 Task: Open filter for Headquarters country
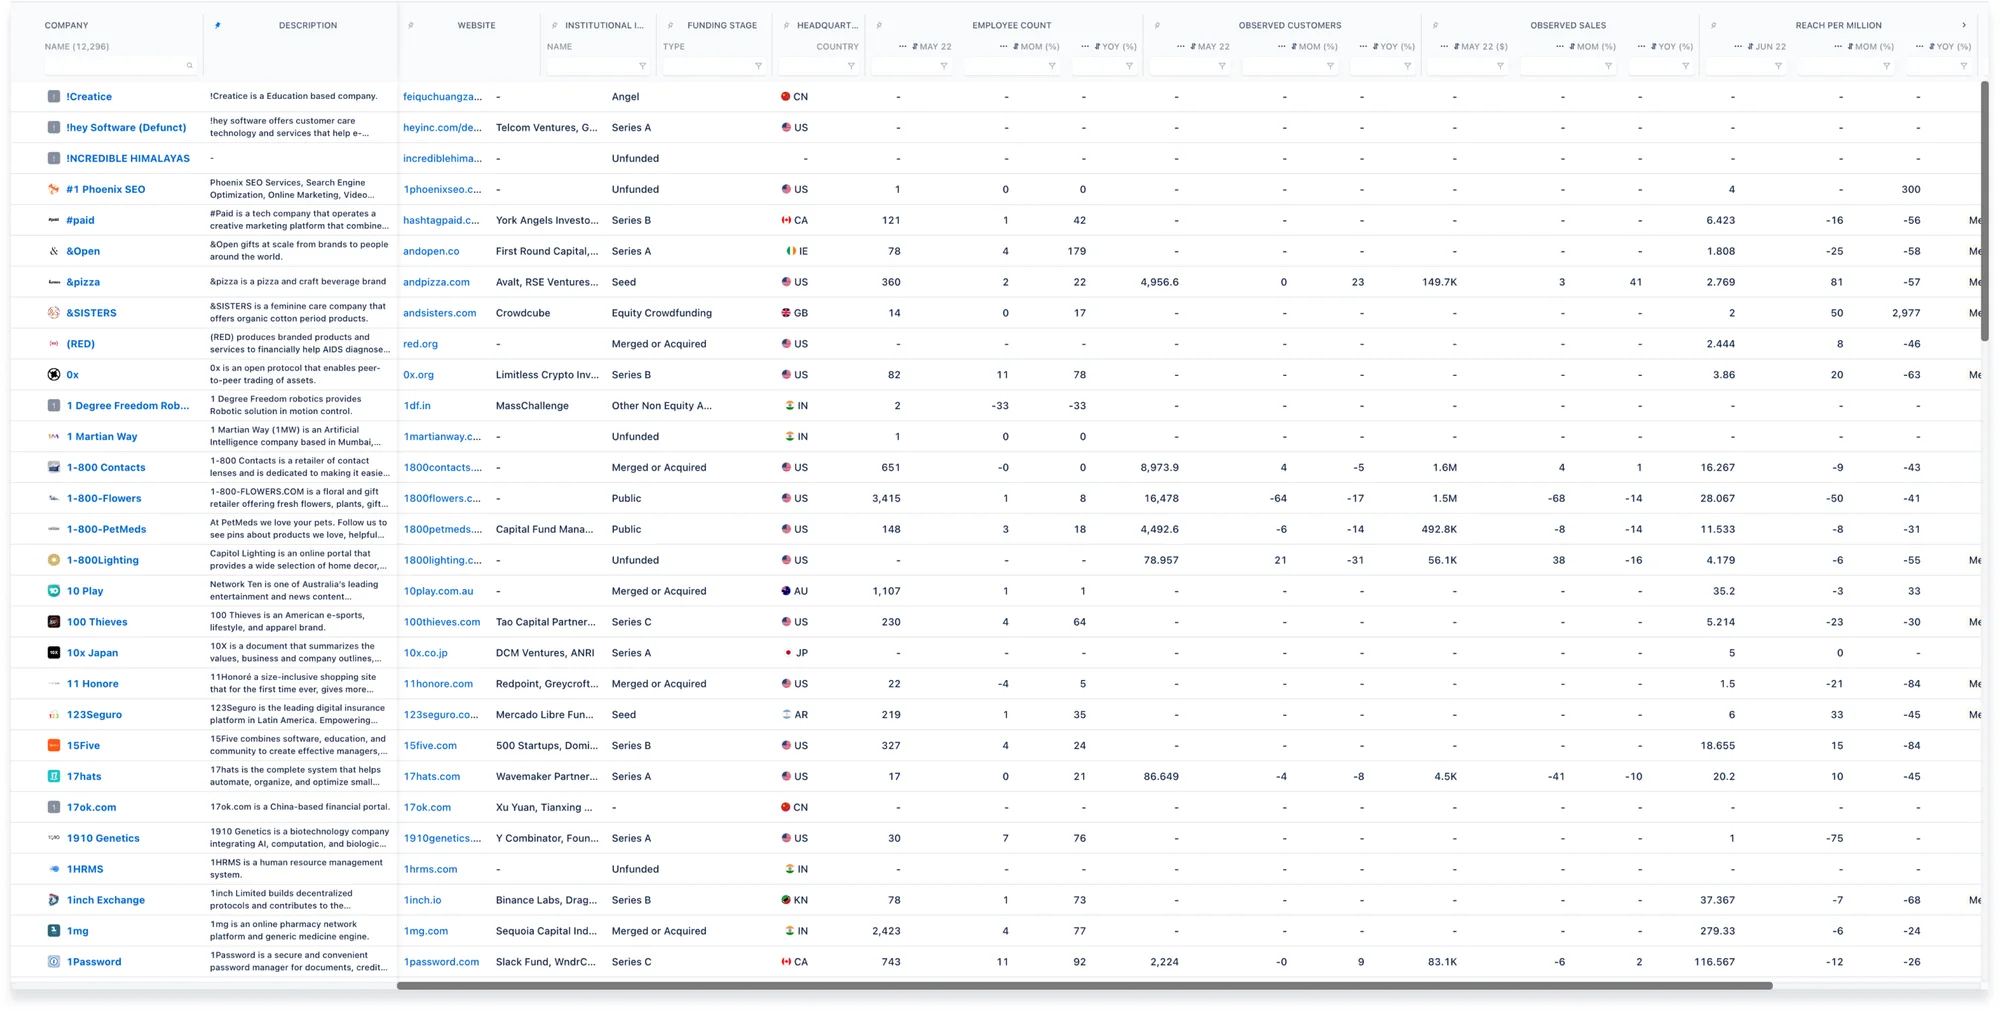pos(851,66)
